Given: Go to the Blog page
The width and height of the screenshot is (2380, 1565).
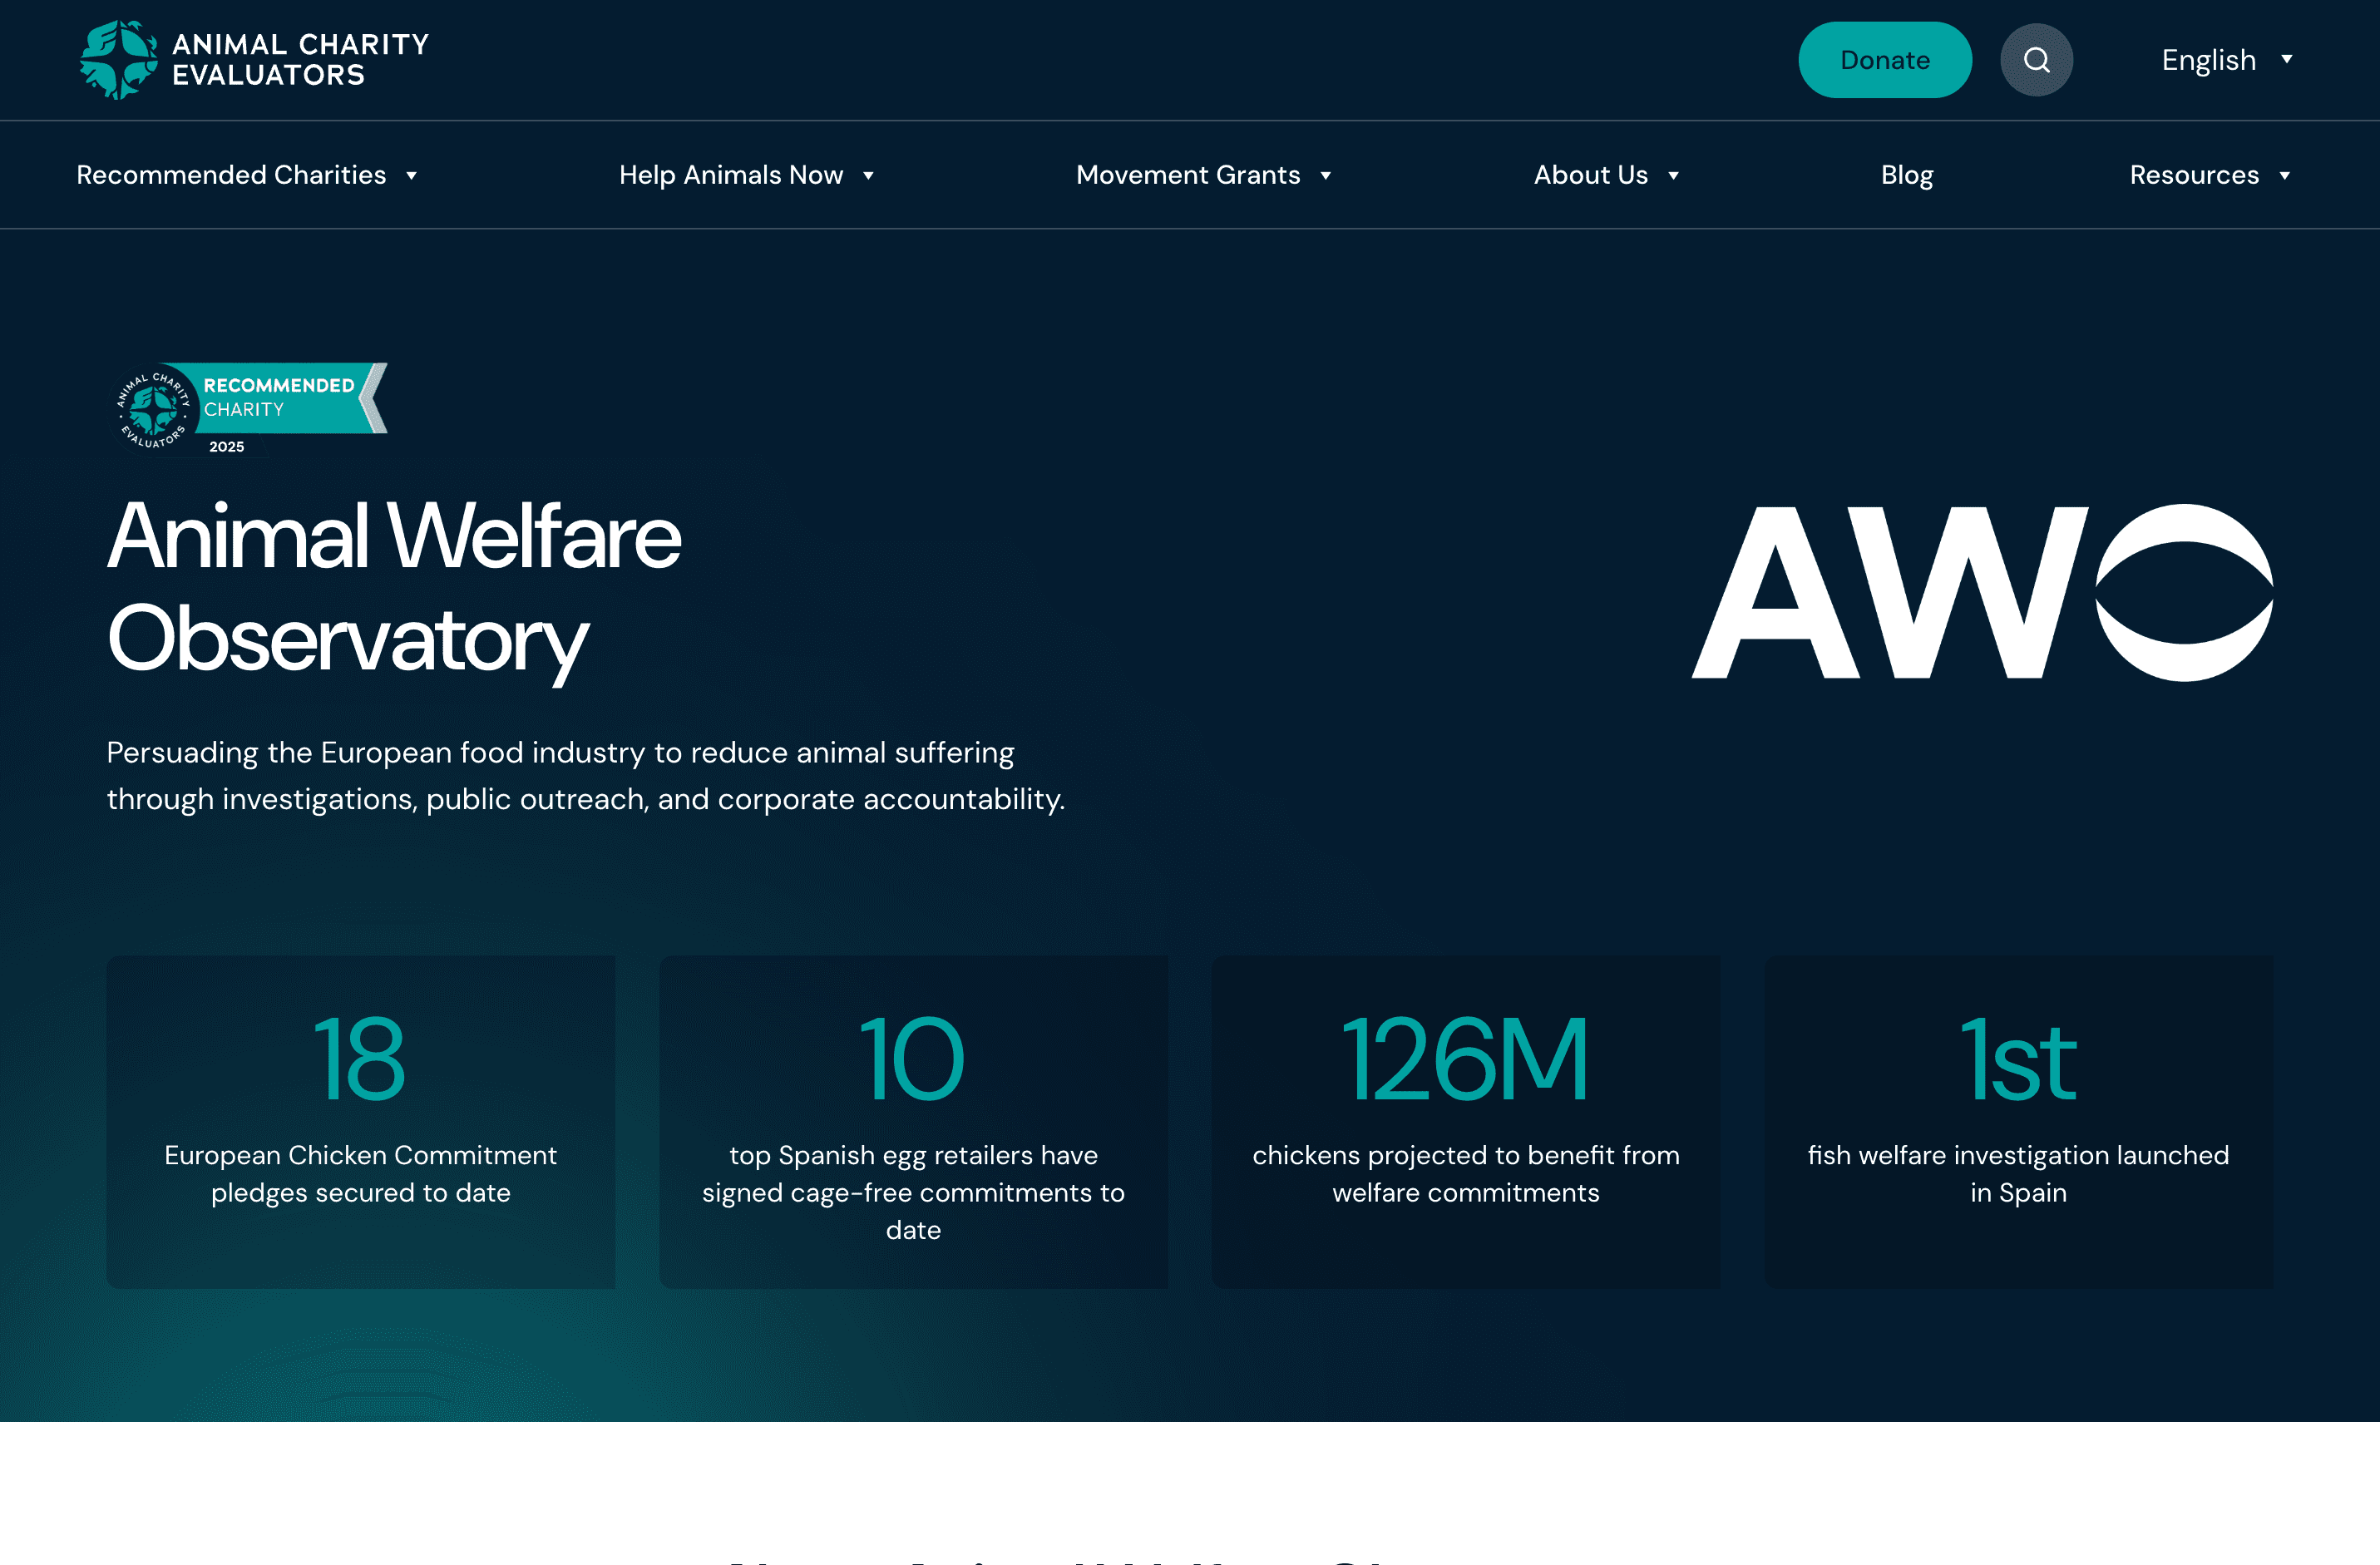Looking at the screenshot, I should coord(1907,175).
